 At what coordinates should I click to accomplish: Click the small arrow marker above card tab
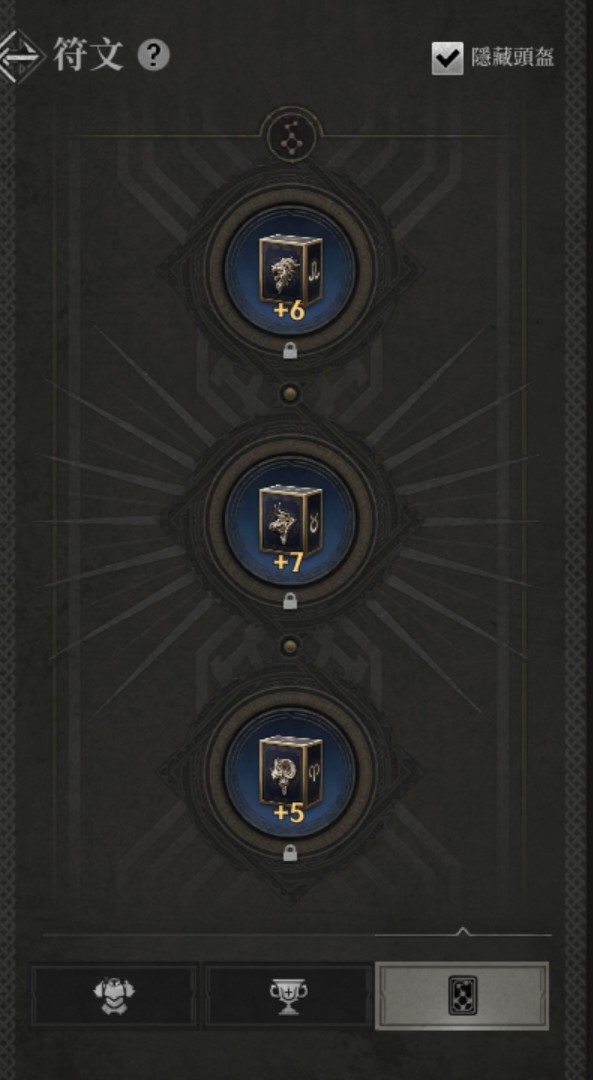[463, 931]
